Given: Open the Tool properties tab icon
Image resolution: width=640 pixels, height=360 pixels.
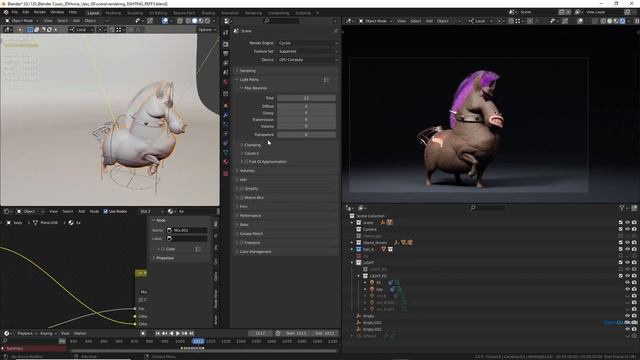Looking at the screenshot, I should [x=226, y=33].
